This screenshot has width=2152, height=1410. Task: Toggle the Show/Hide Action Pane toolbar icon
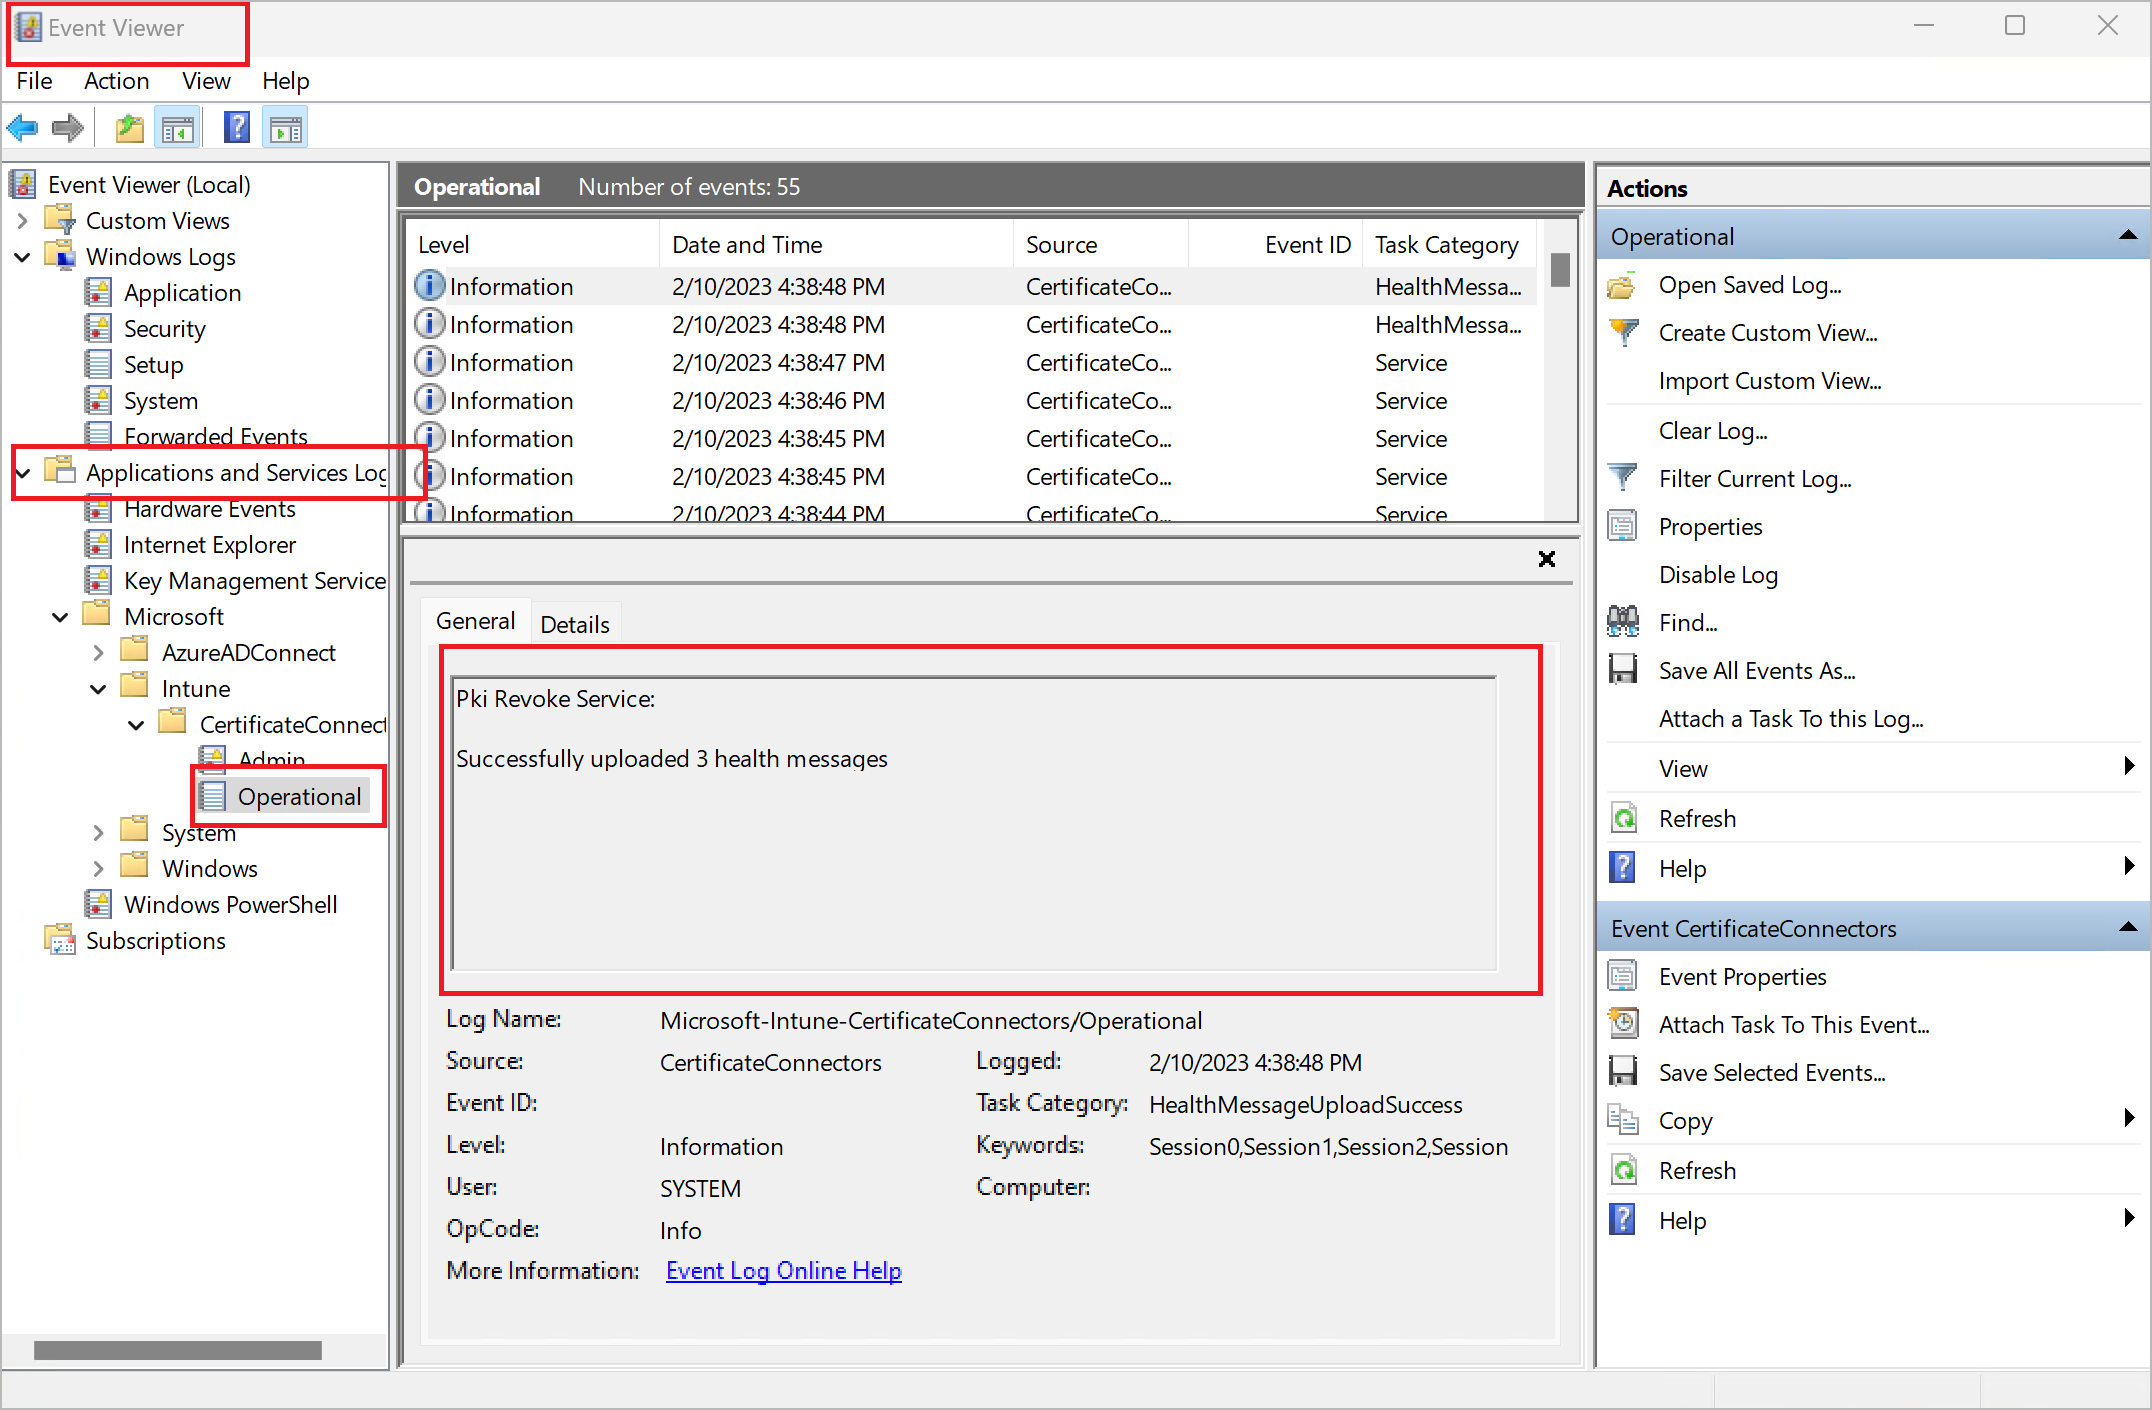coord(286,128)
